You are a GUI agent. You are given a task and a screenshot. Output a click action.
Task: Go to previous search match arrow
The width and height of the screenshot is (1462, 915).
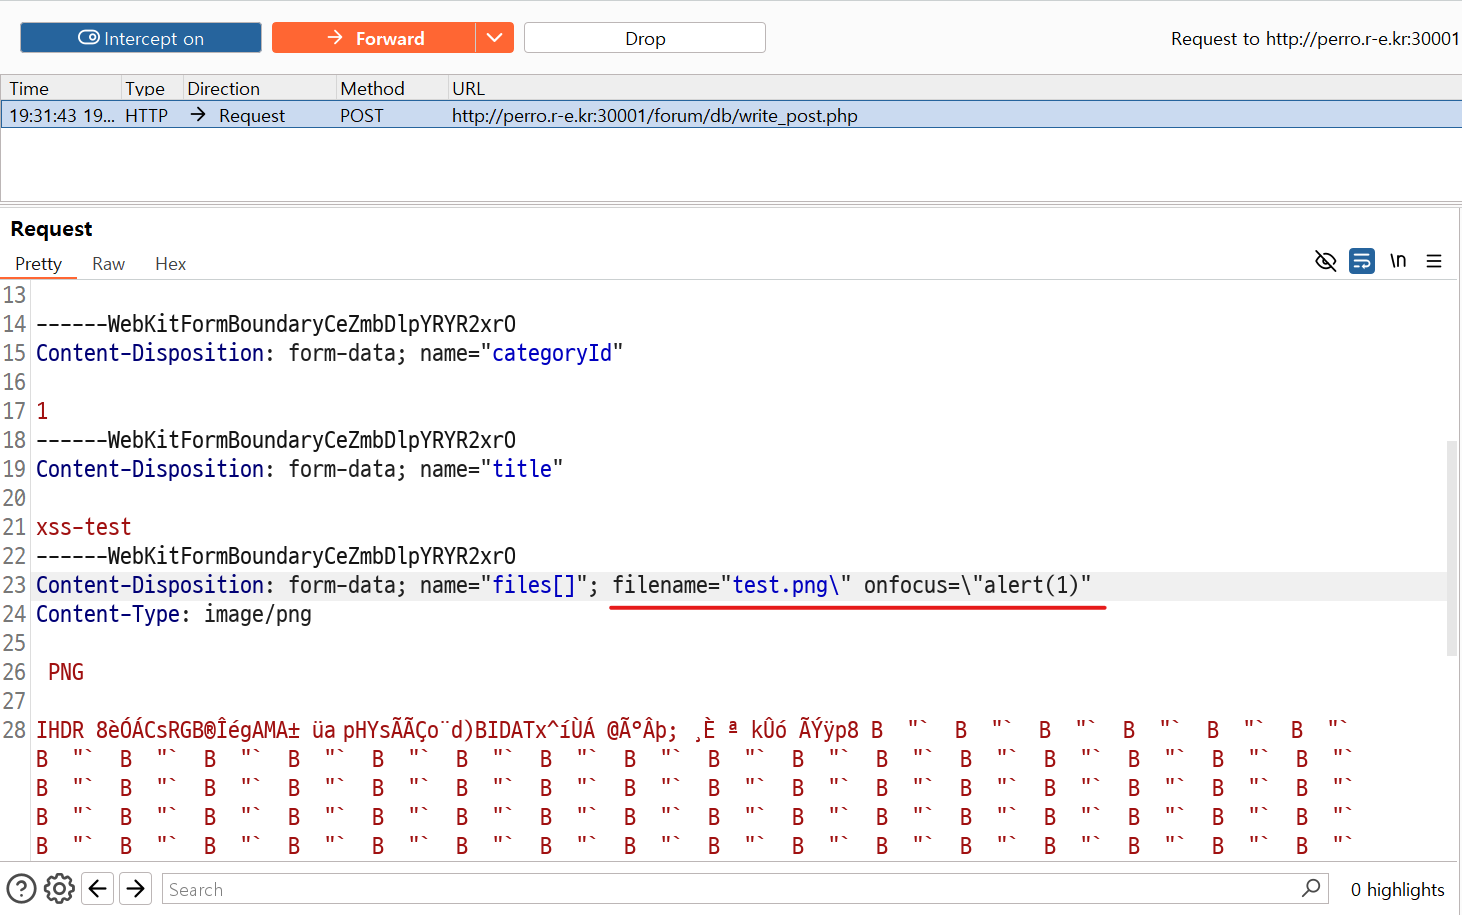click(97, 888)
